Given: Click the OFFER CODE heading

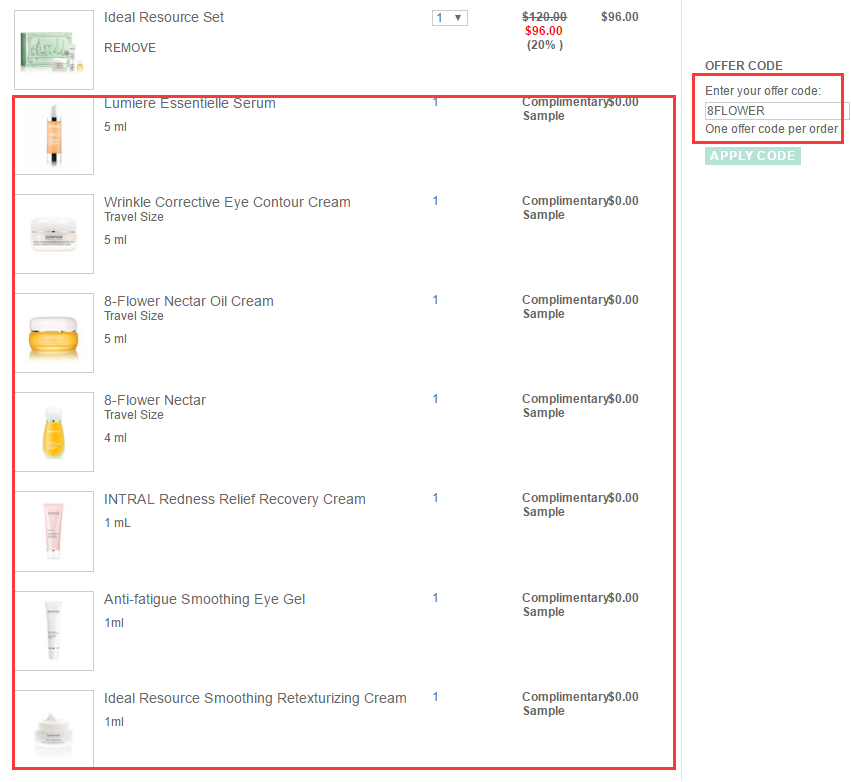Looking at the screenshot, I should 744,66.
